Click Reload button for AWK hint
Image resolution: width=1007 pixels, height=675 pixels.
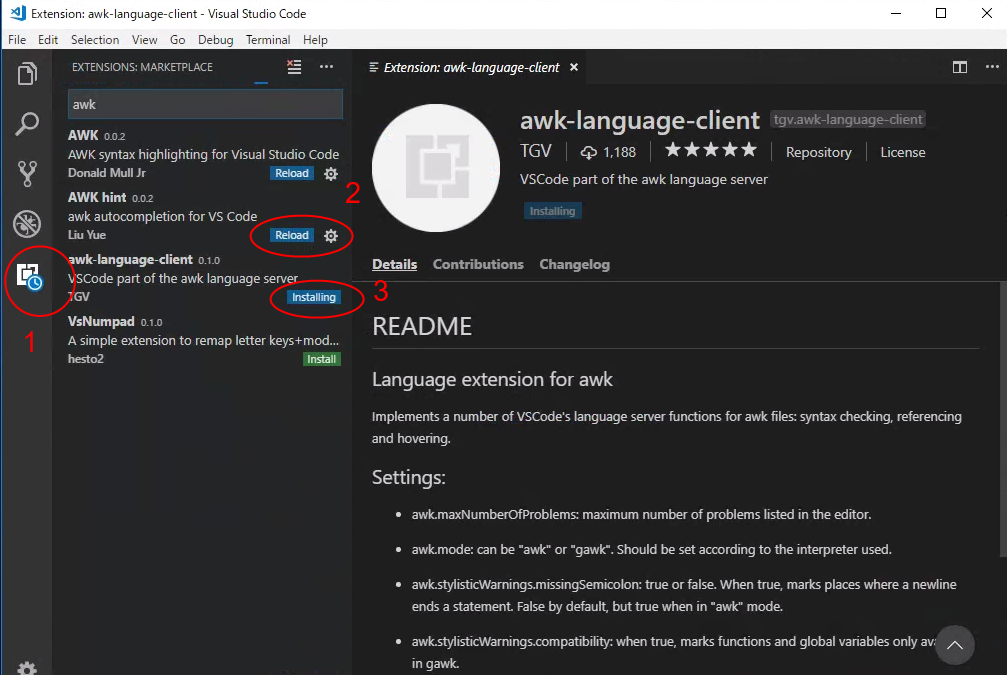(292, 236)
